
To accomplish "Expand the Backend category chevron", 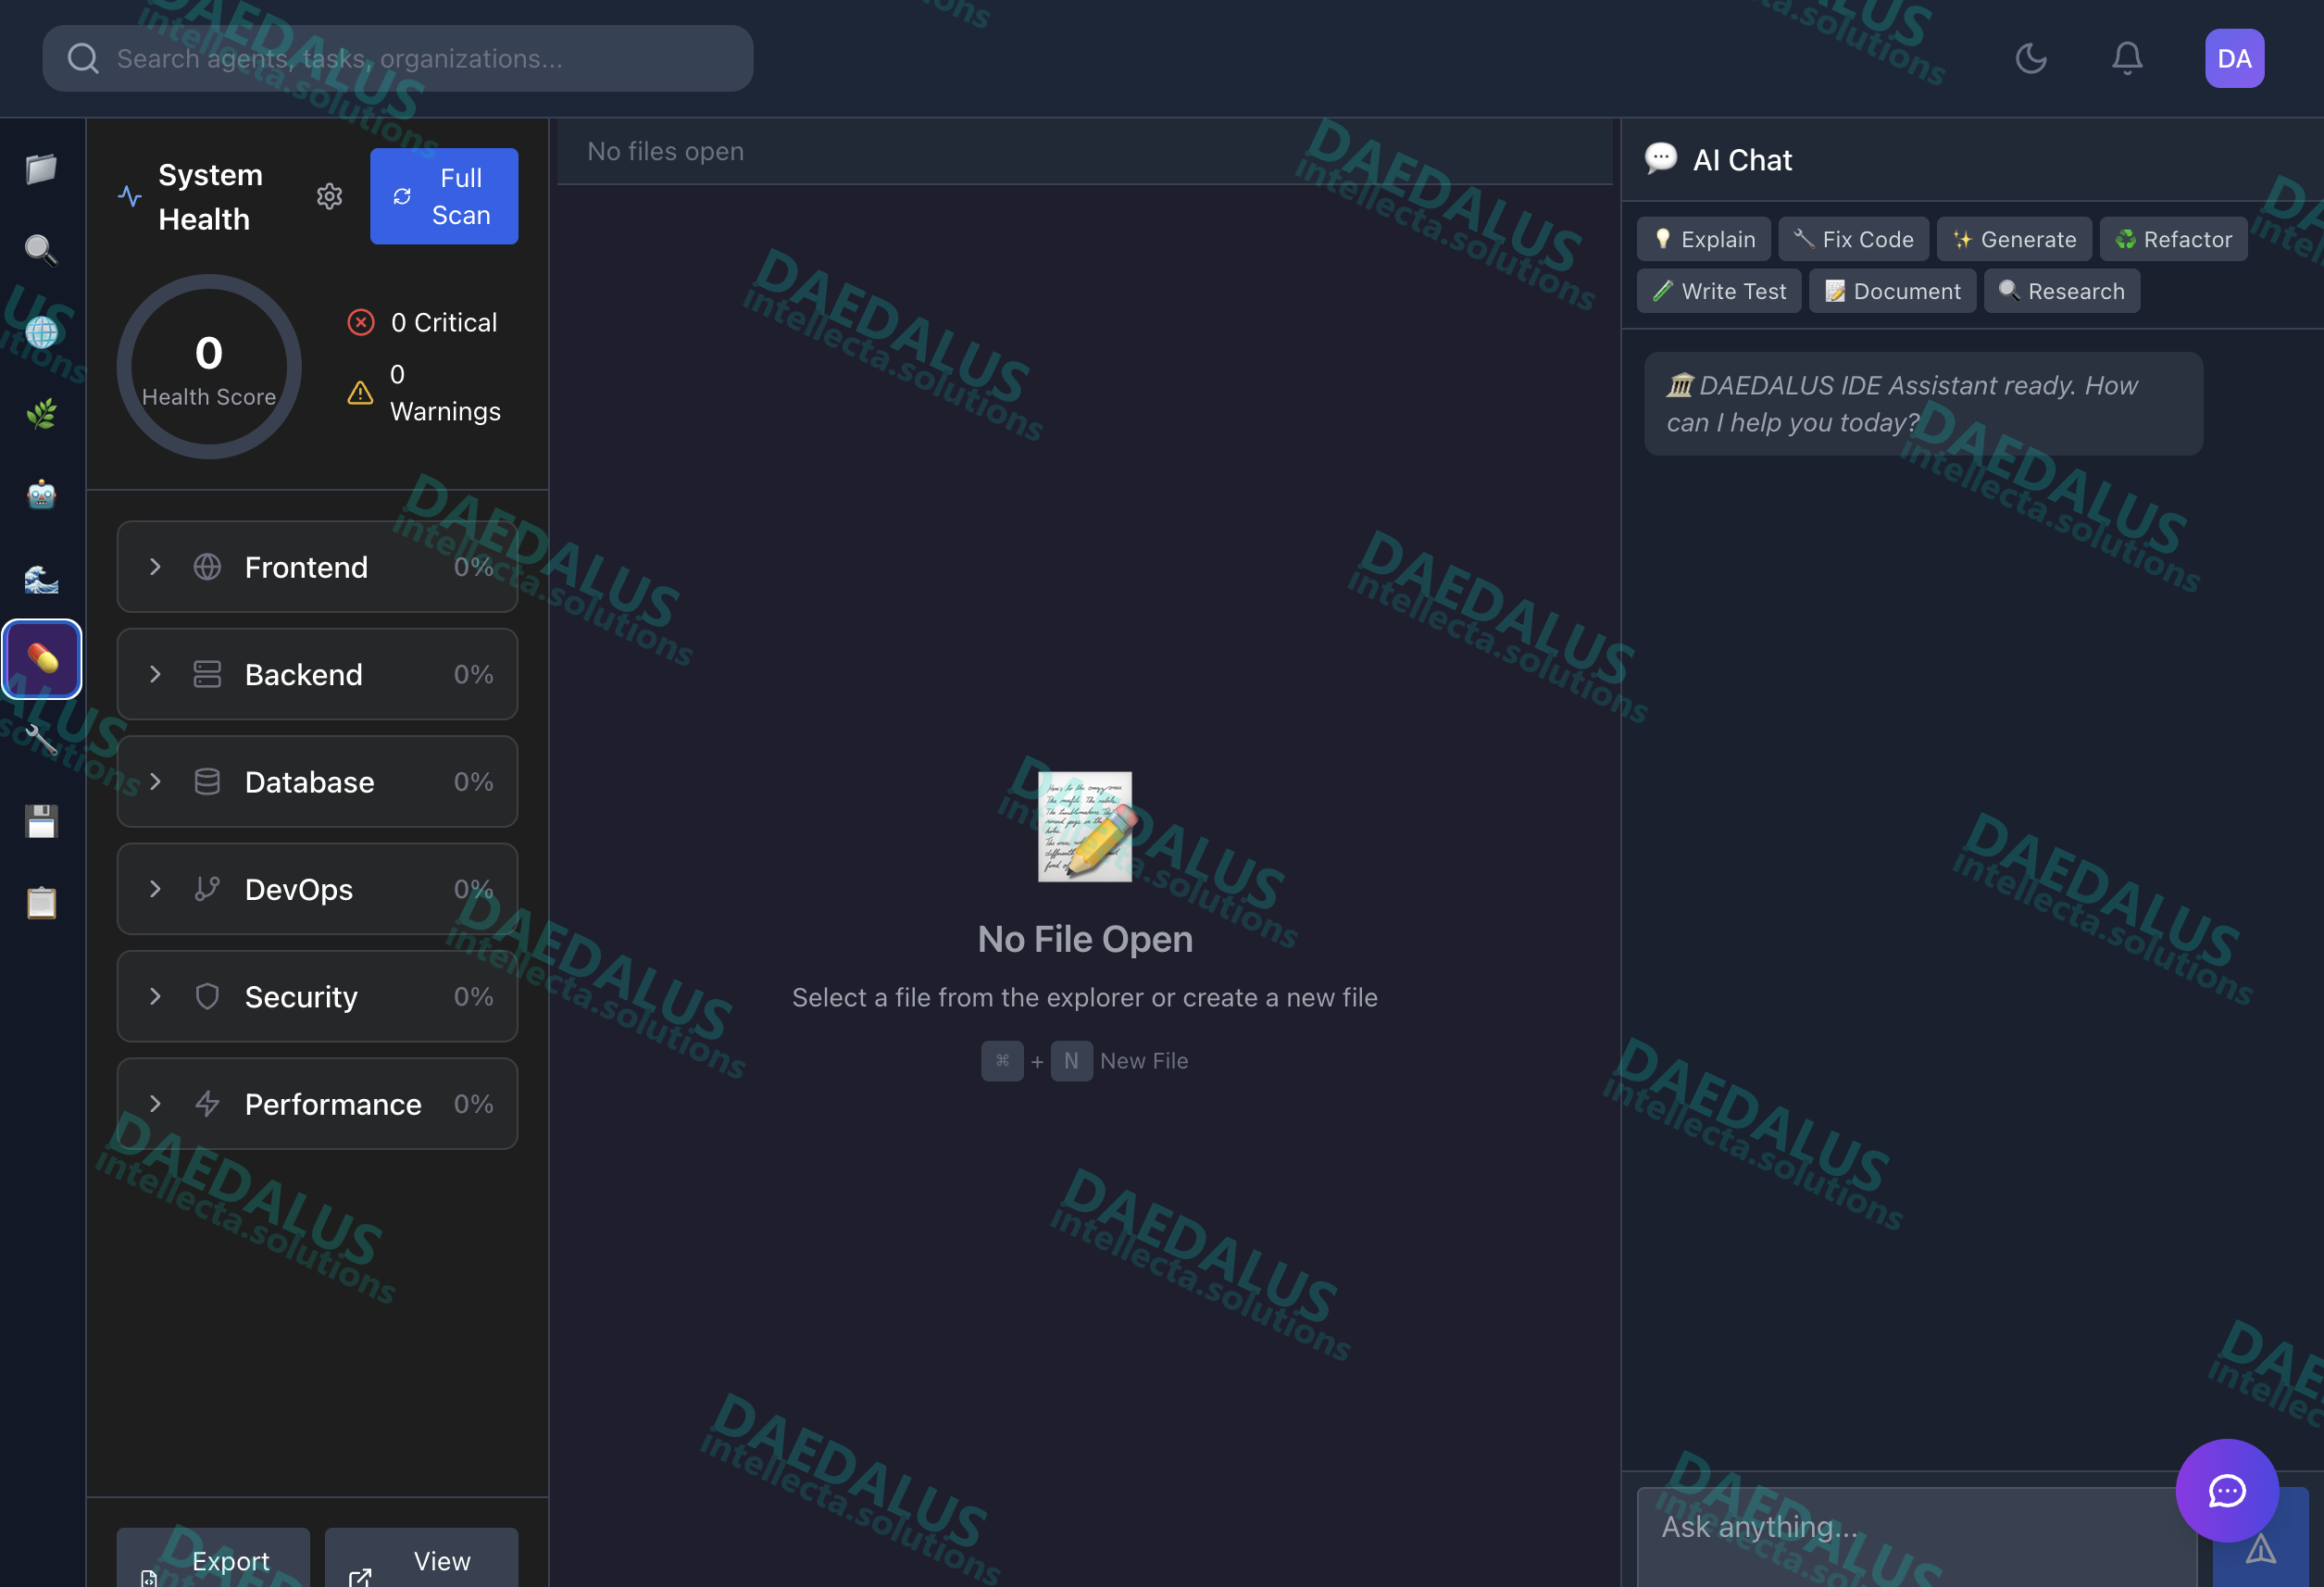I will (x=155, y=674).
